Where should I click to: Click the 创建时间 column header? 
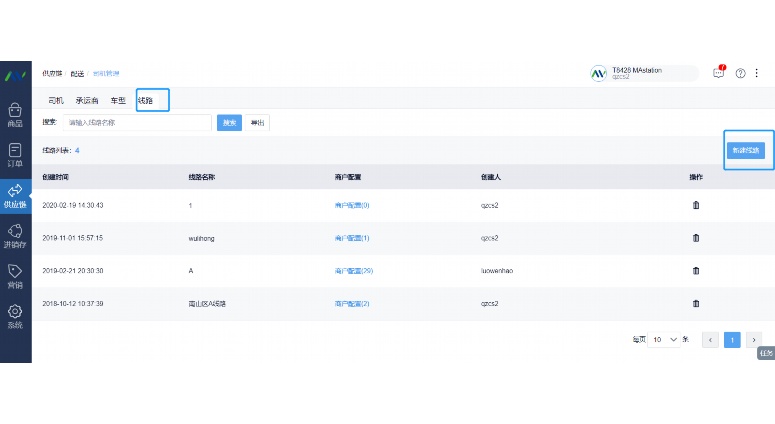coord(55,177)
